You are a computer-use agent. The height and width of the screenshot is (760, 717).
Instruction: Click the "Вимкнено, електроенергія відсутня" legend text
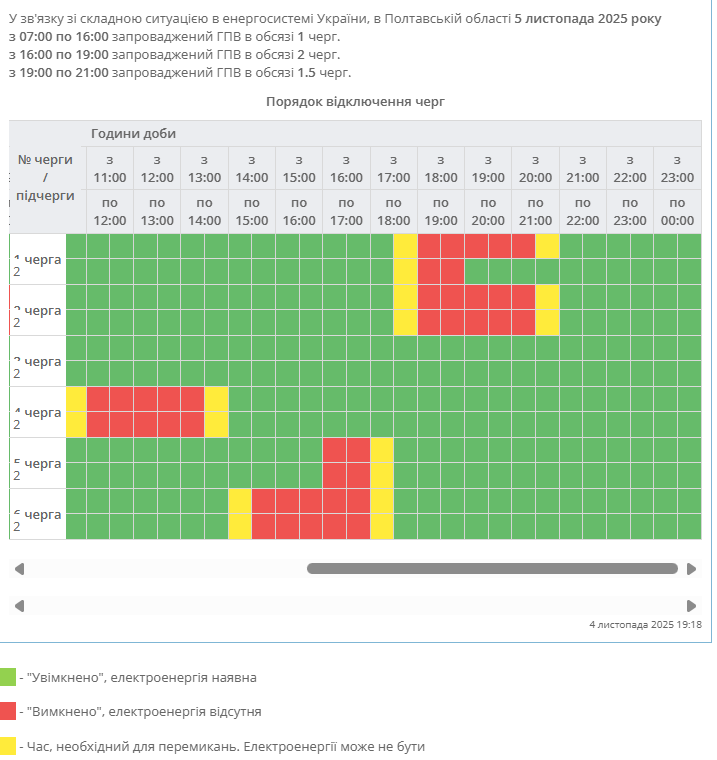point(144,711)
